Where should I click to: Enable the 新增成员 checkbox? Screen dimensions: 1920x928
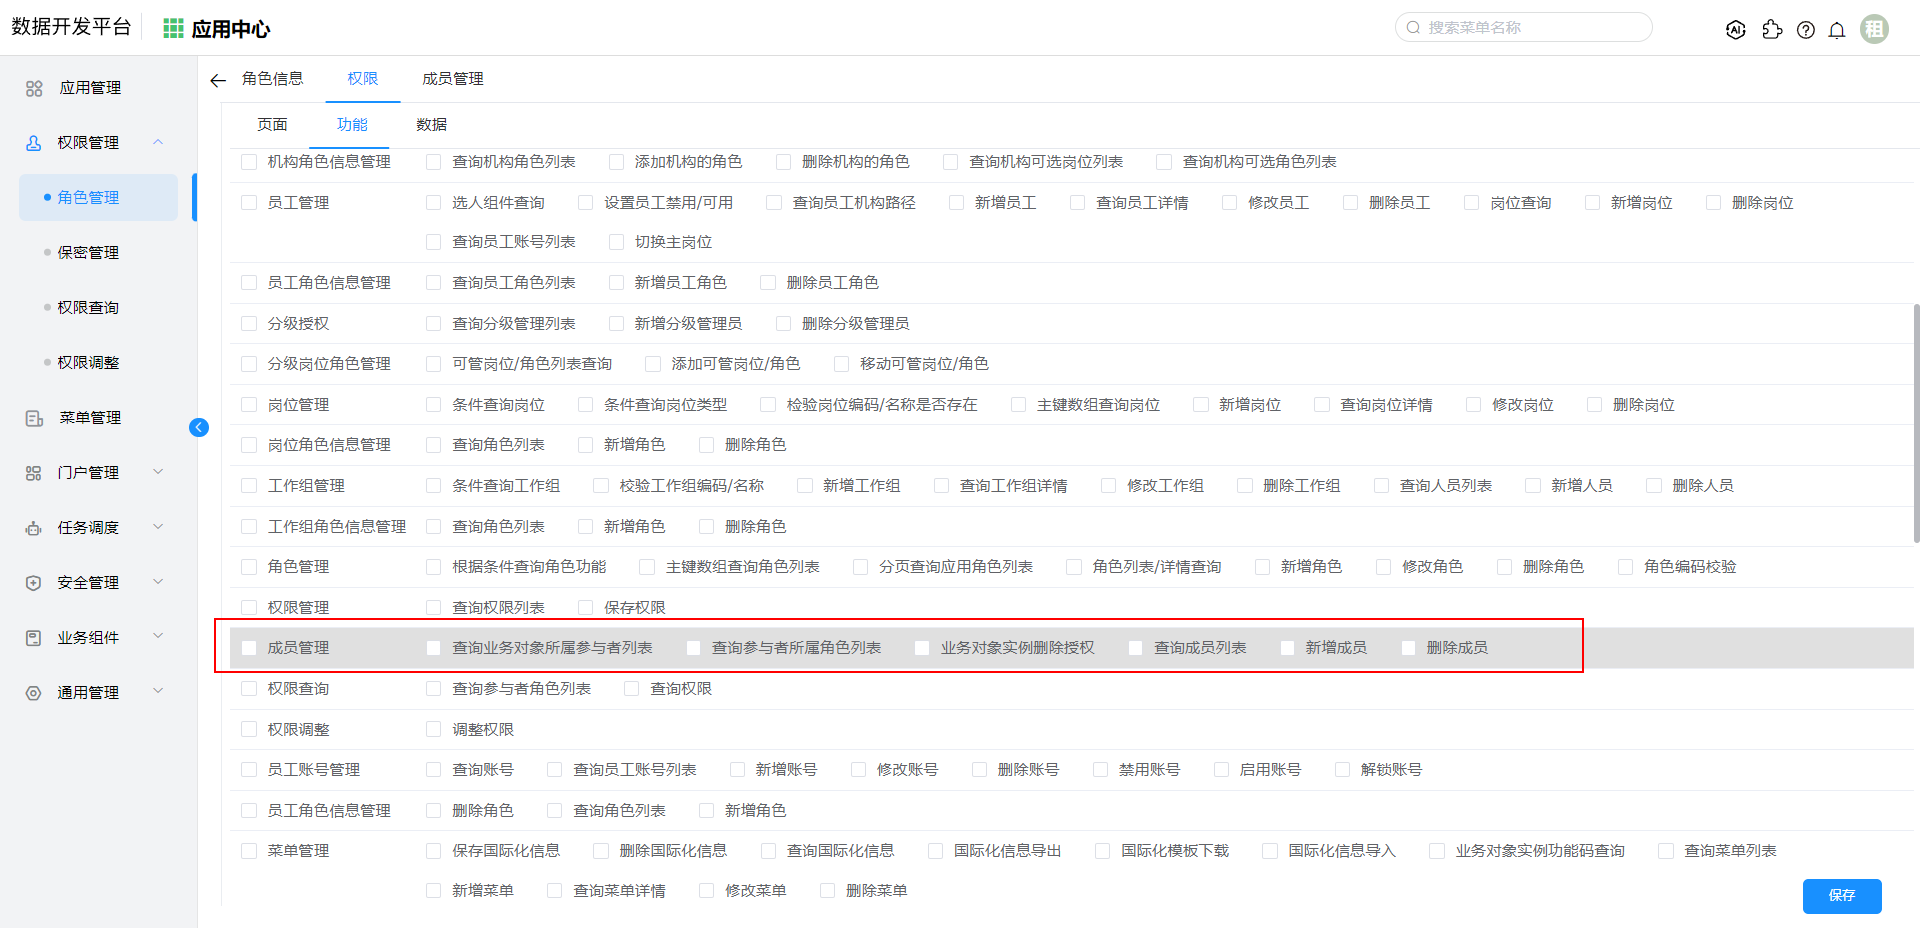[1288, 648]
